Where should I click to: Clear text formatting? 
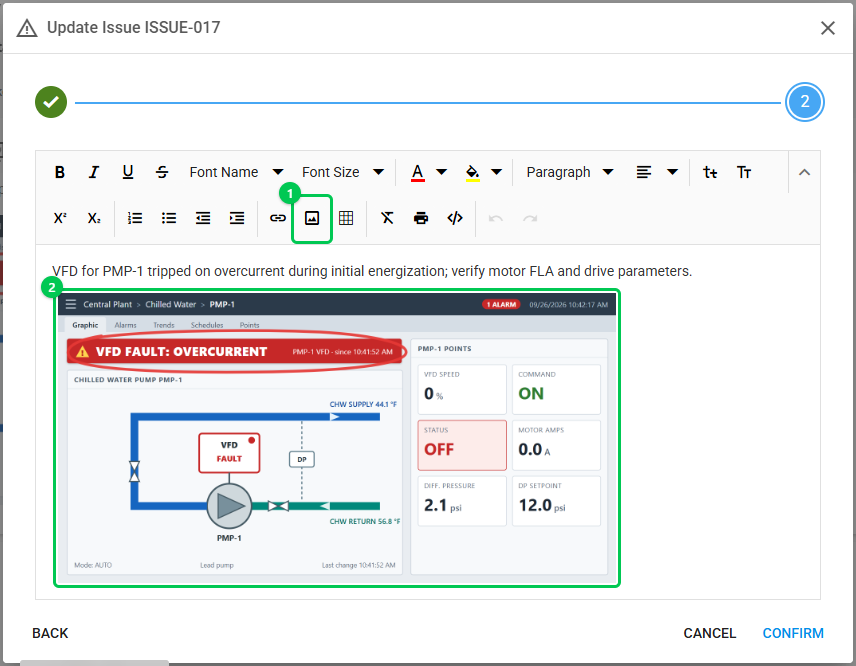coord(387,218)
